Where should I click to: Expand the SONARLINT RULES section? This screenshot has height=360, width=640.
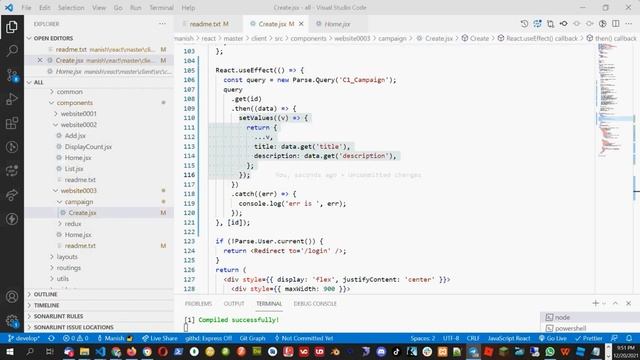(58, 316)
